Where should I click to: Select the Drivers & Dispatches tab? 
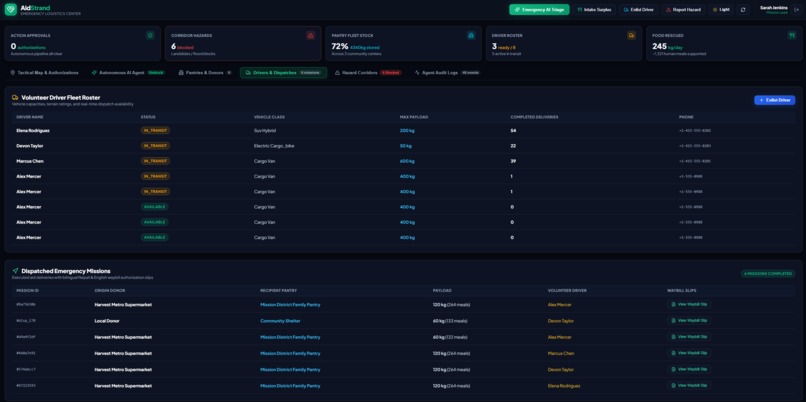point(283,73)
